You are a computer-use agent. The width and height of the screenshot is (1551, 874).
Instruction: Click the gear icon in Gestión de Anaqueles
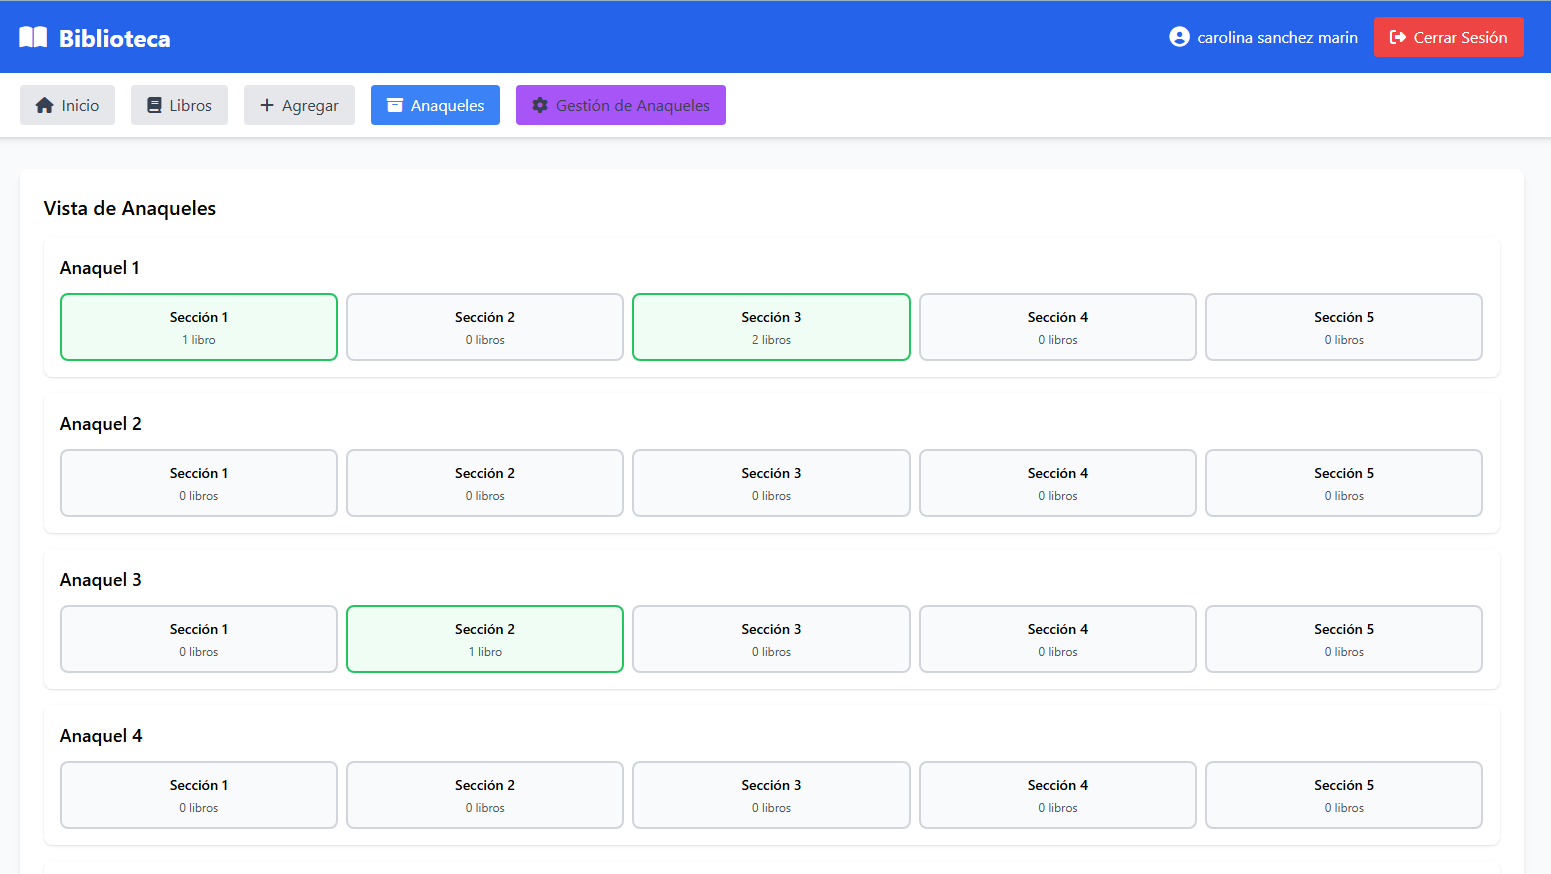(540, 105)
